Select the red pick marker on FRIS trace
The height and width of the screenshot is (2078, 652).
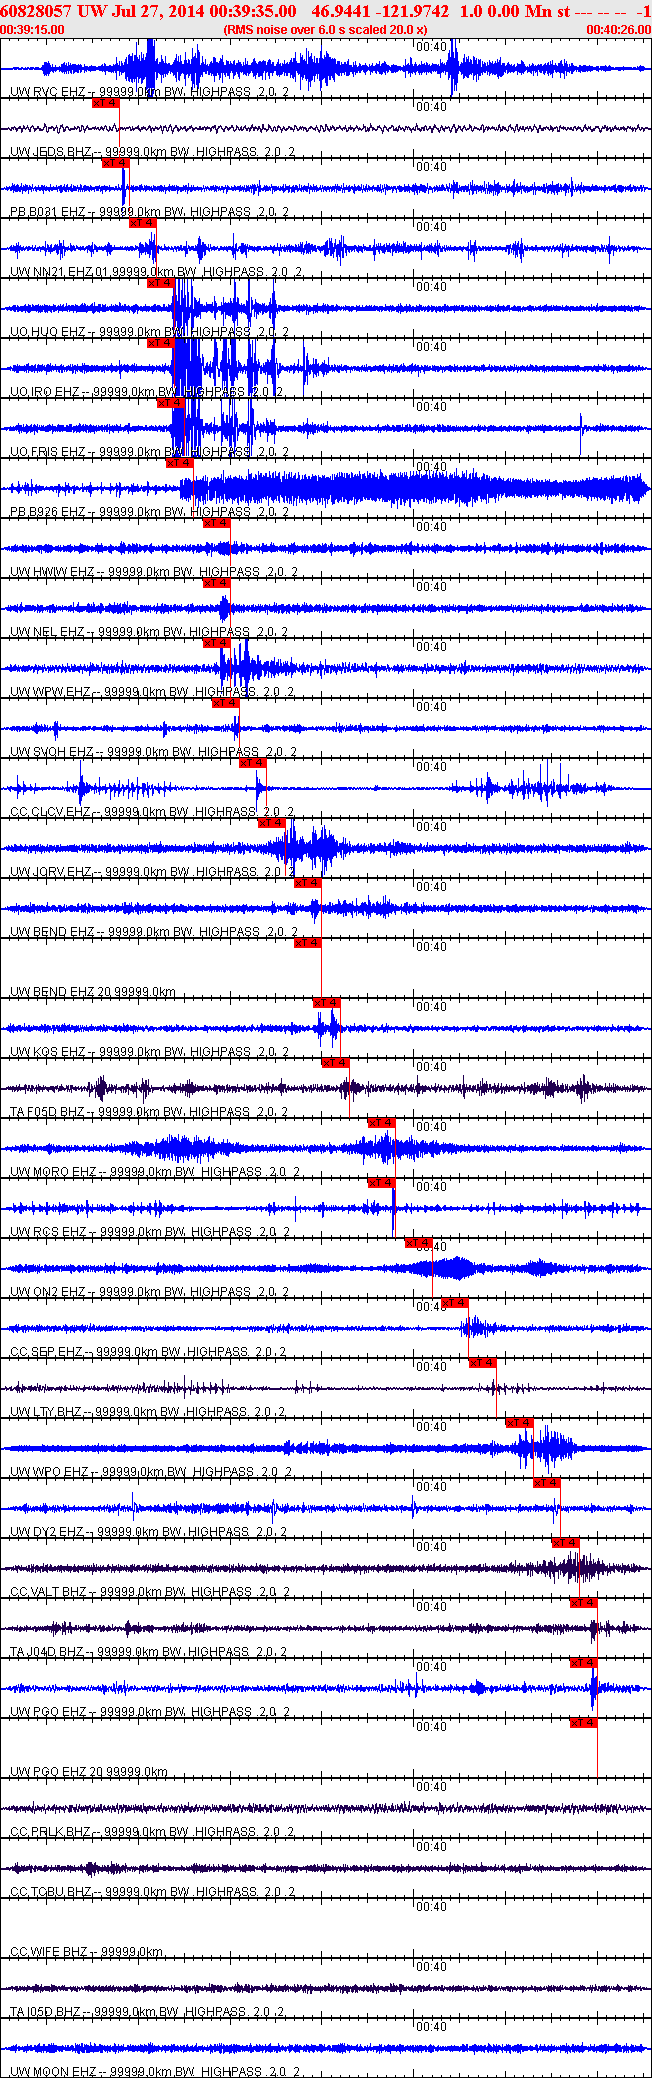[171, 403]
